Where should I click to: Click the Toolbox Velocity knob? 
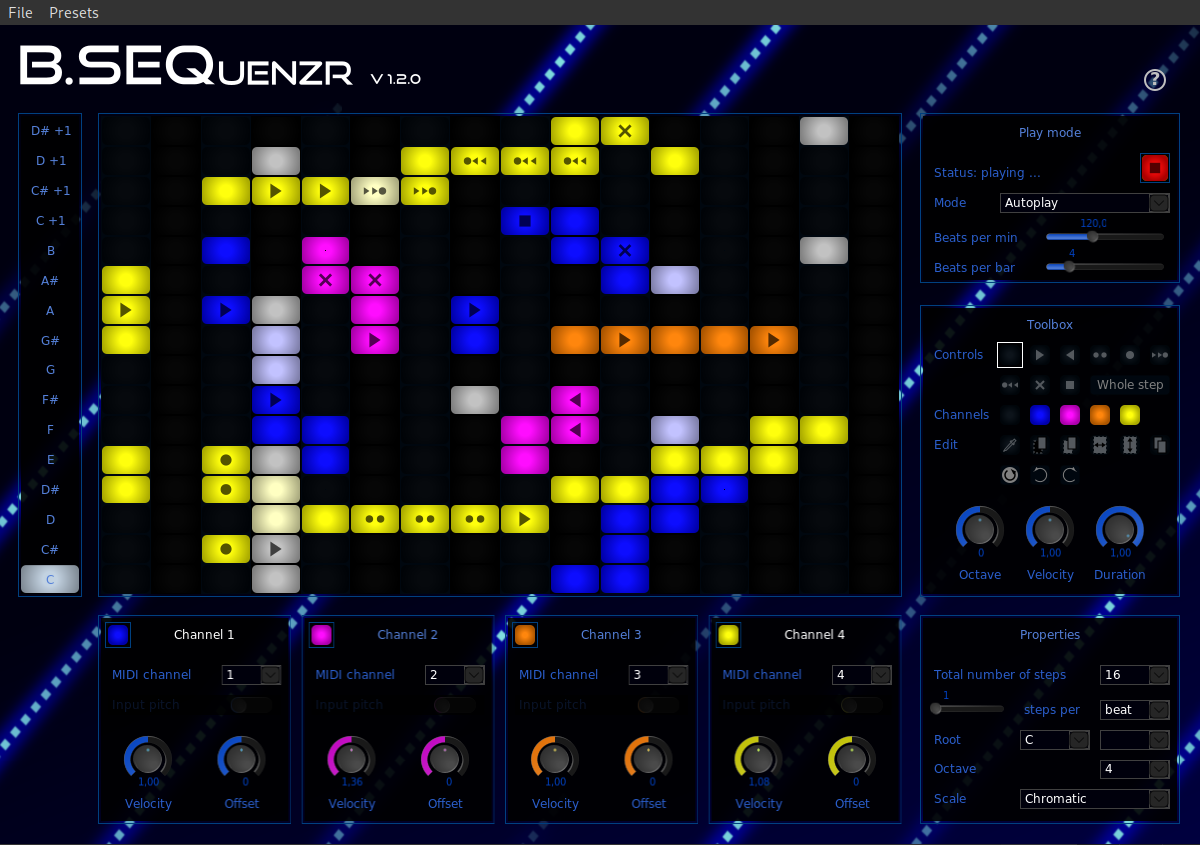pos(1050,527)
